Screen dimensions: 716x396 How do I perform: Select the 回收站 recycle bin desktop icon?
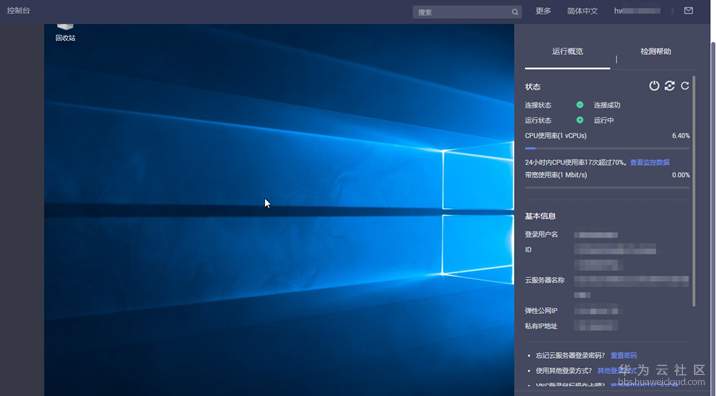coord(65,33)
